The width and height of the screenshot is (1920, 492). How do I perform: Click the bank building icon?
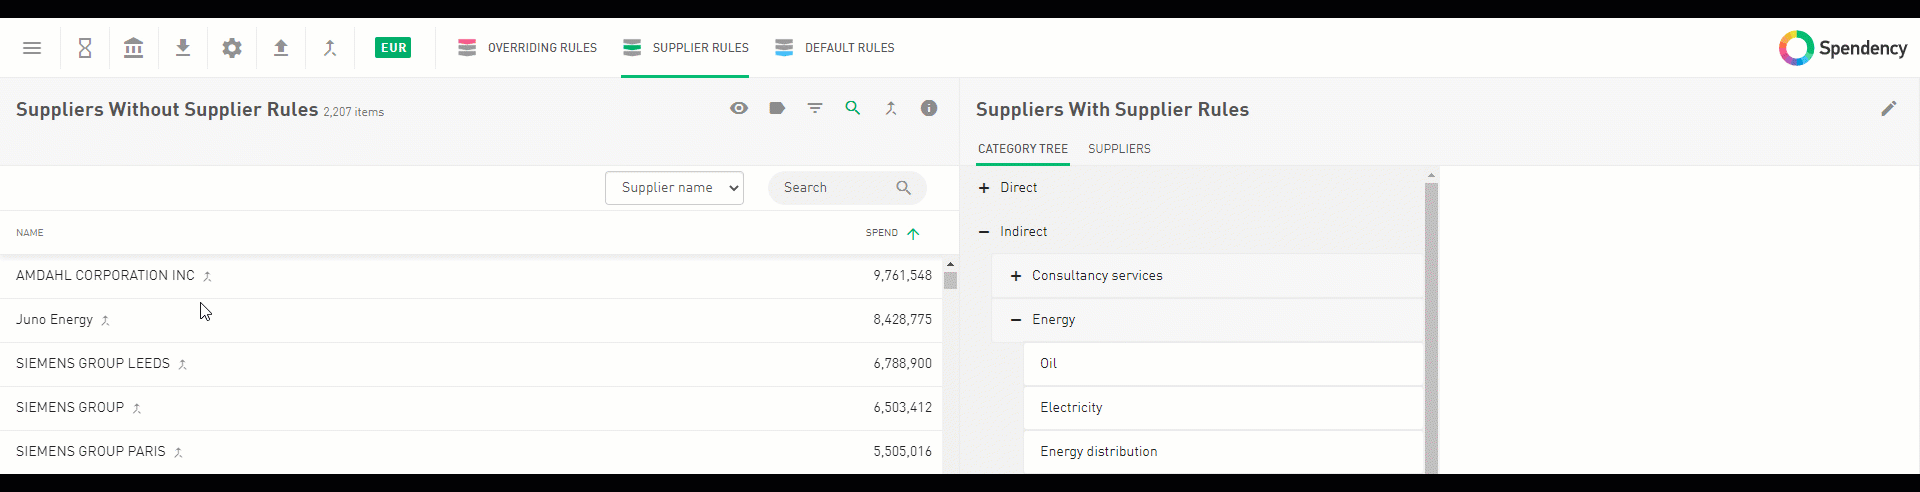[x=133, y=48]
